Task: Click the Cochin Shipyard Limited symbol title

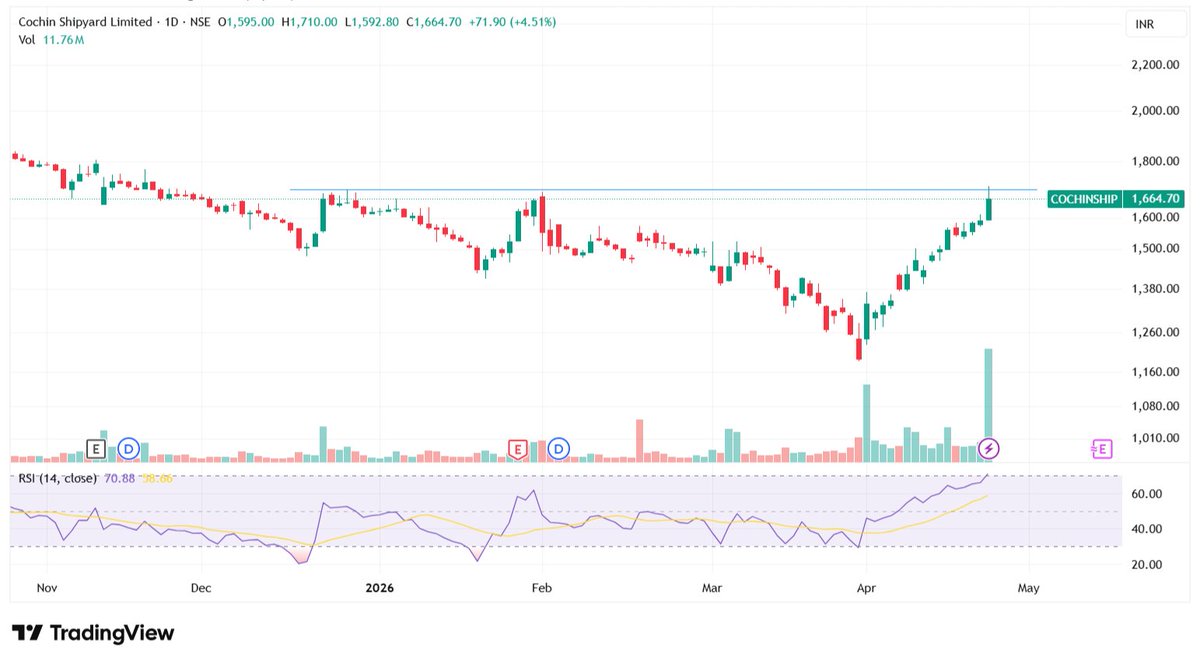Action: (x=85, y=22)
